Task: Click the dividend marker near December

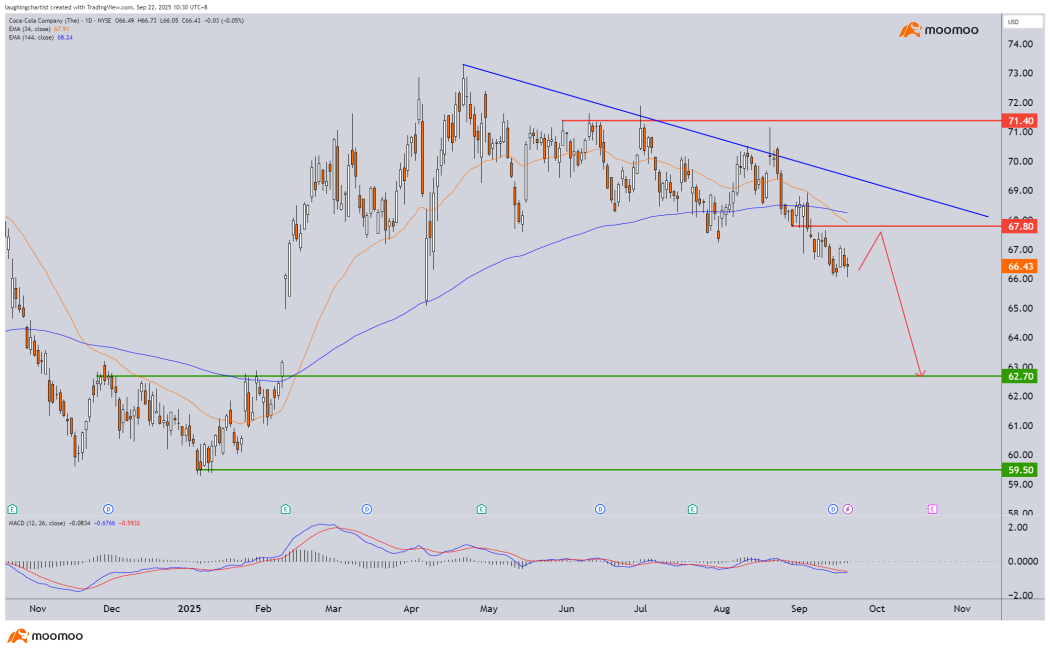Action: click(108, 509)
